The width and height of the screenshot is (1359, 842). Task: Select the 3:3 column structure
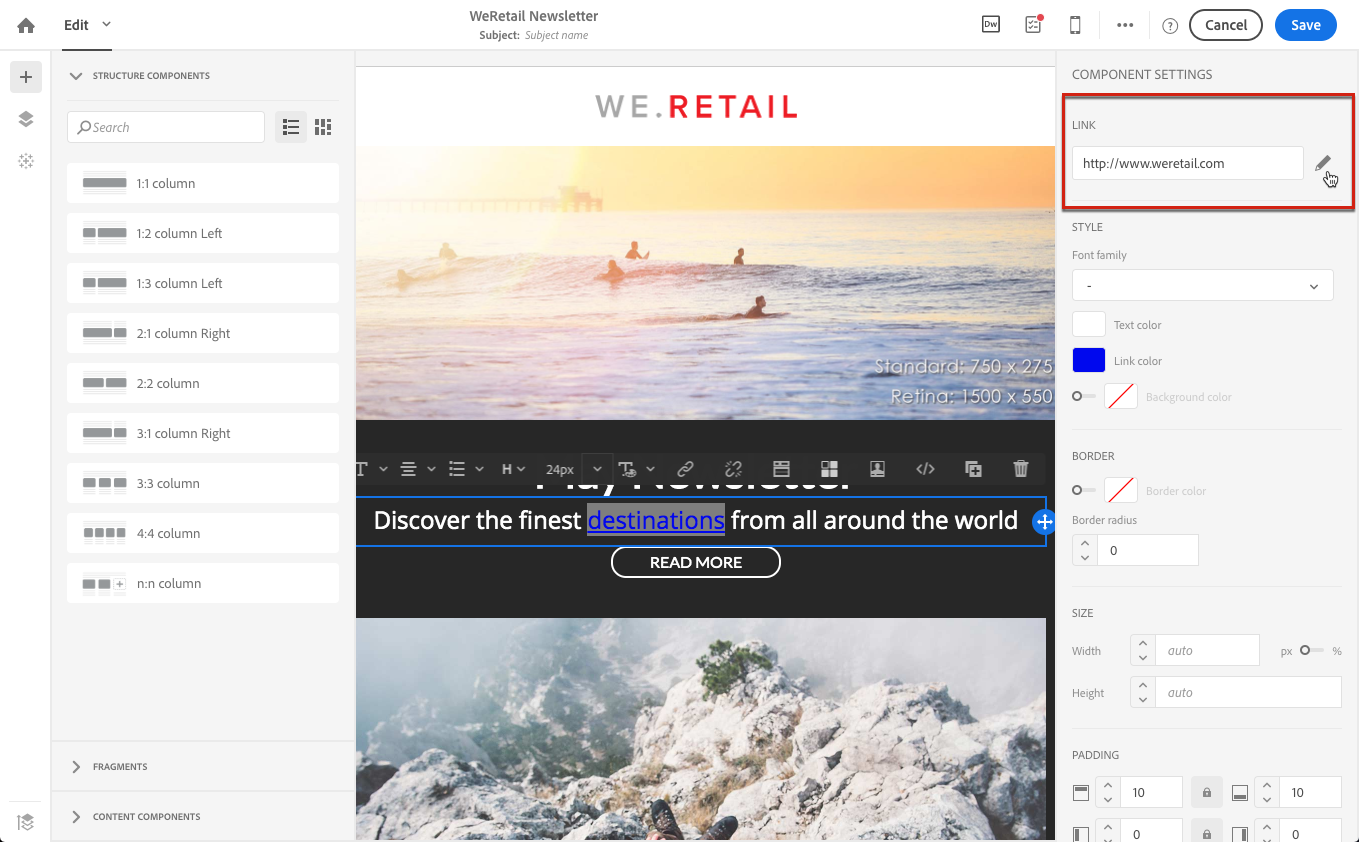[x=203, y=483]
